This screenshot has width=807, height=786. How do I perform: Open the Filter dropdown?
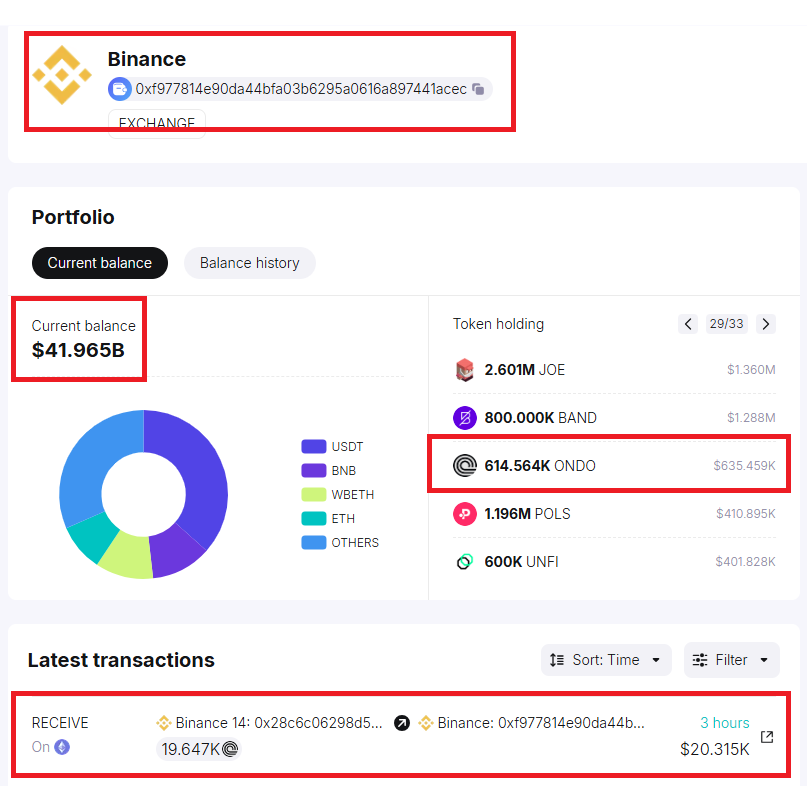(x=731, y=660)
